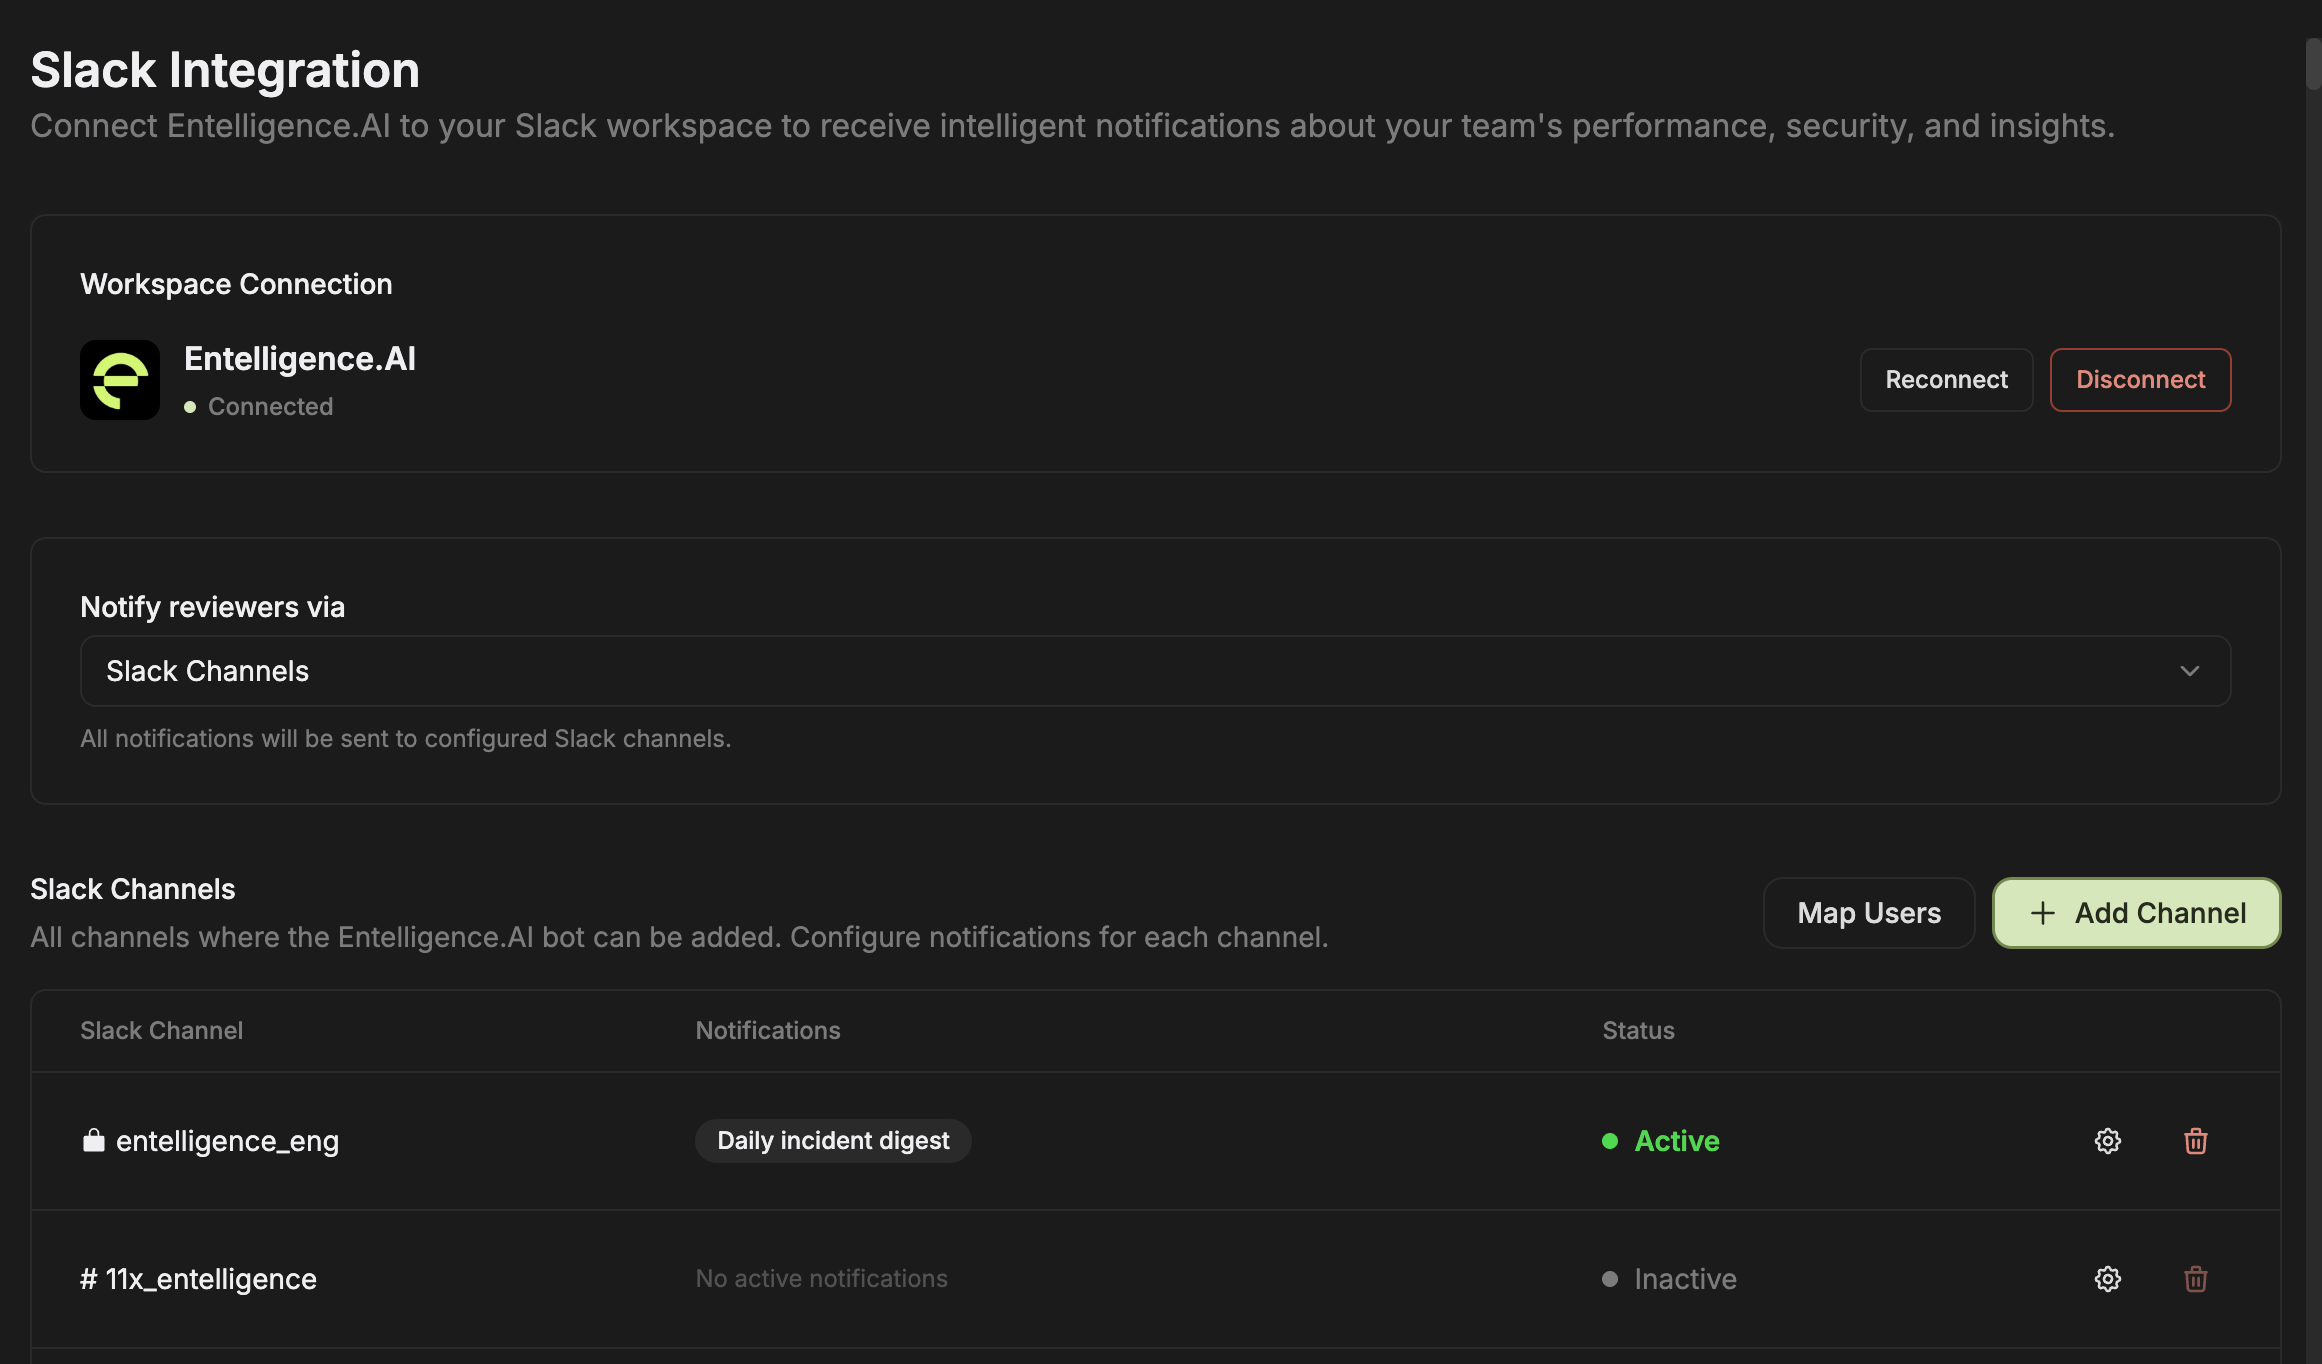Open settings gear for entelligence_eng channel
2322x1364 pixels.
click(x=2107, y=1141)
